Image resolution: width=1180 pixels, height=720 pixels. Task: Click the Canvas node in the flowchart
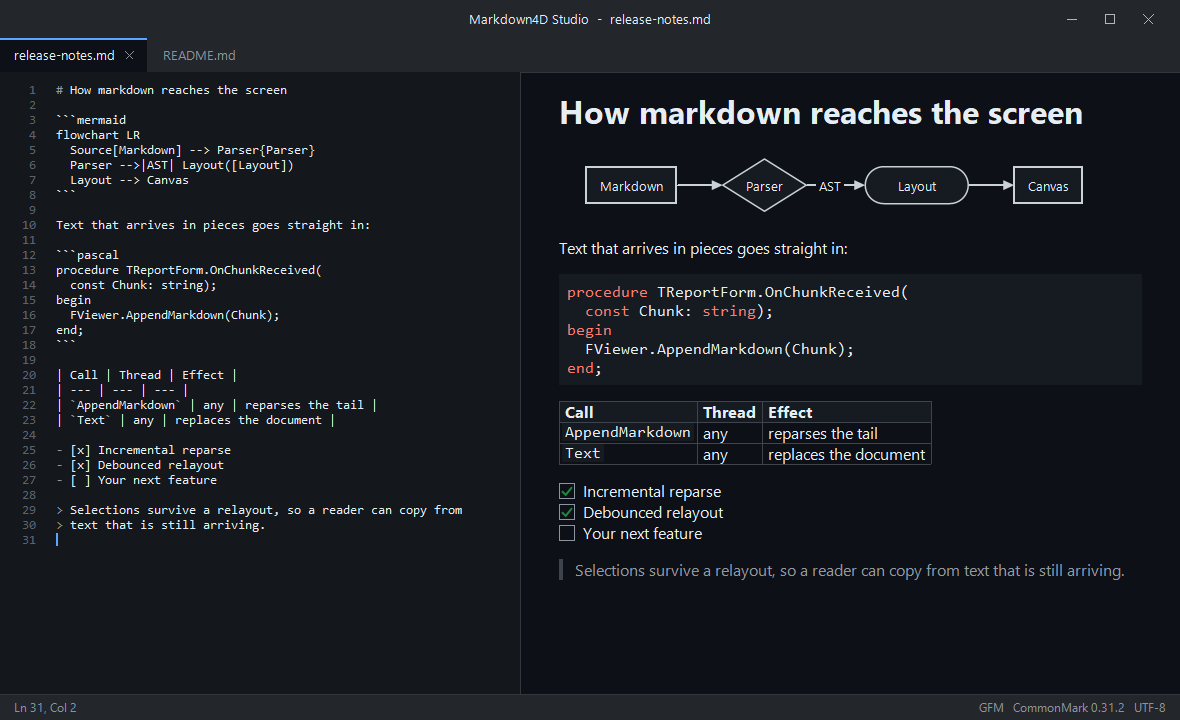1048,186
